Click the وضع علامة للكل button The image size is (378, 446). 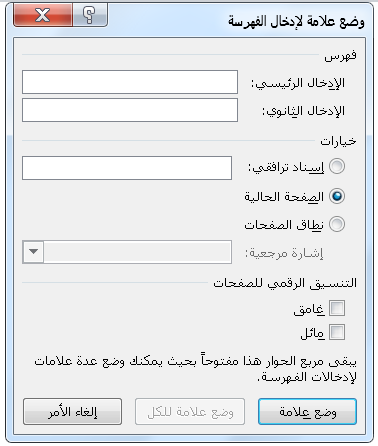click(x=190, y=412)
